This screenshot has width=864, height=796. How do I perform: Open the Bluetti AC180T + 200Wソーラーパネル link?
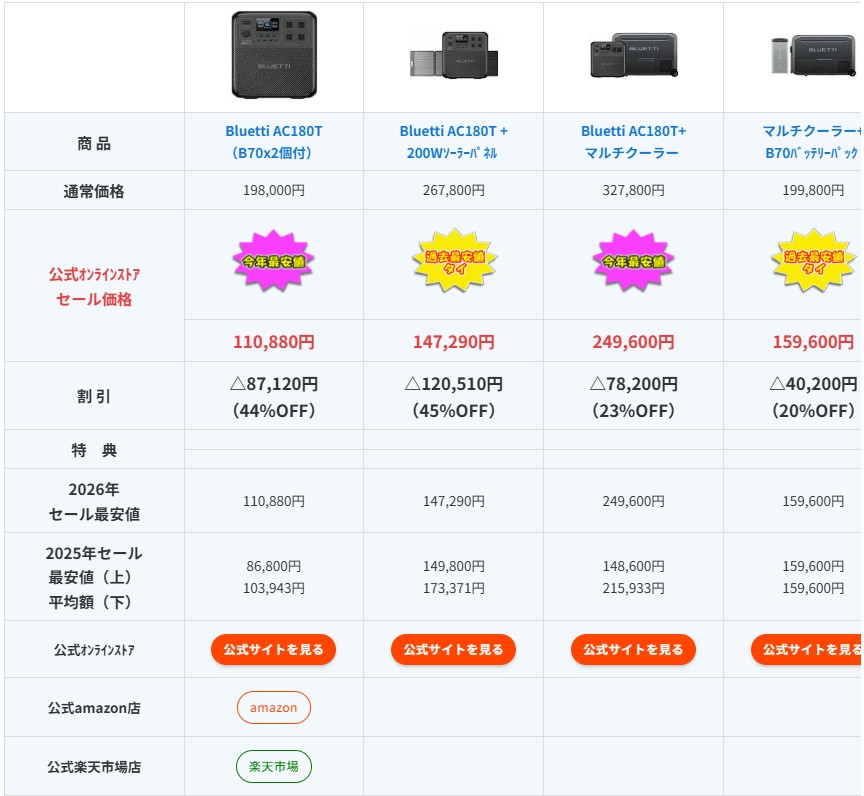tap(453, 142)
